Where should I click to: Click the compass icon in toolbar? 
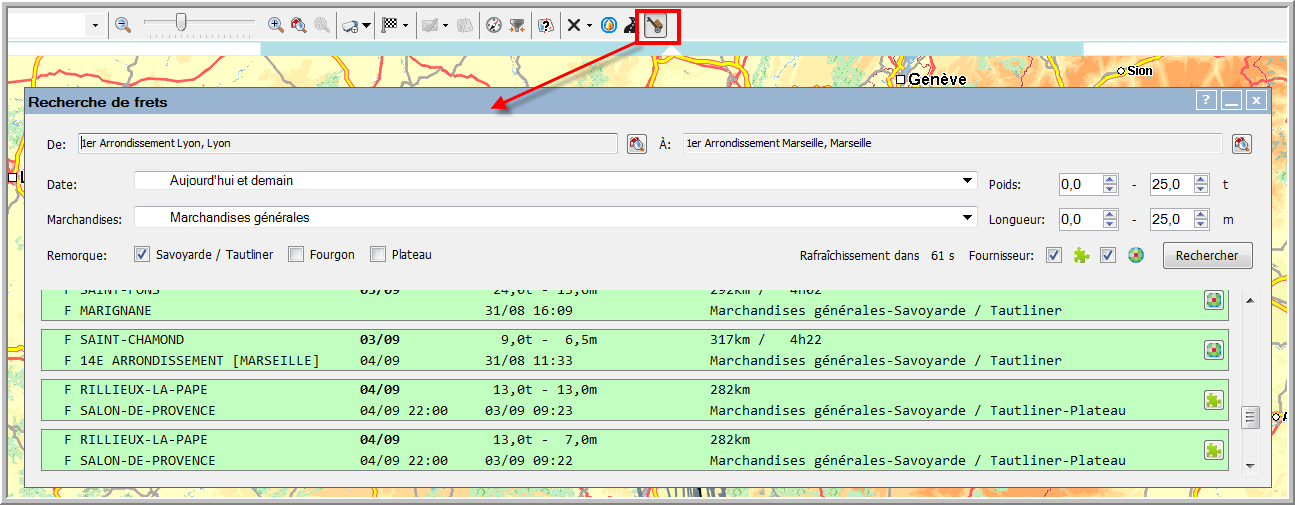[x=493, y=25]
